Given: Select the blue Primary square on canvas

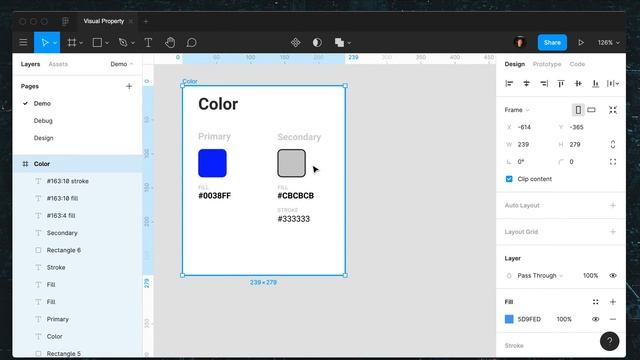Looking at the screenshot, I should (x=212, y=163).
